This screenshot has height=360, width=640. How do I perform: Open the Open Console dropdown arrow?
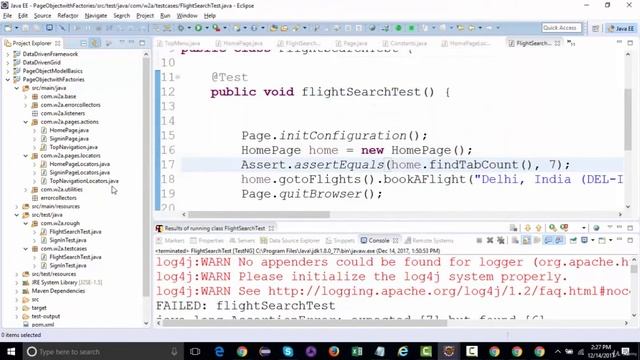pyautogui.click(x=611, y=240)
